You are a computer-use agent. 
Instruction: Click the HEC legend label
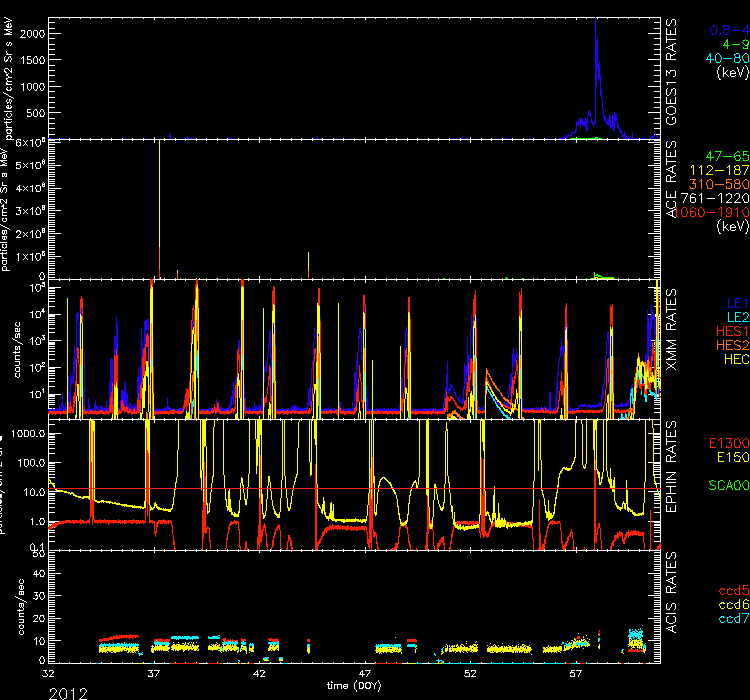click(x=734, y=358)
